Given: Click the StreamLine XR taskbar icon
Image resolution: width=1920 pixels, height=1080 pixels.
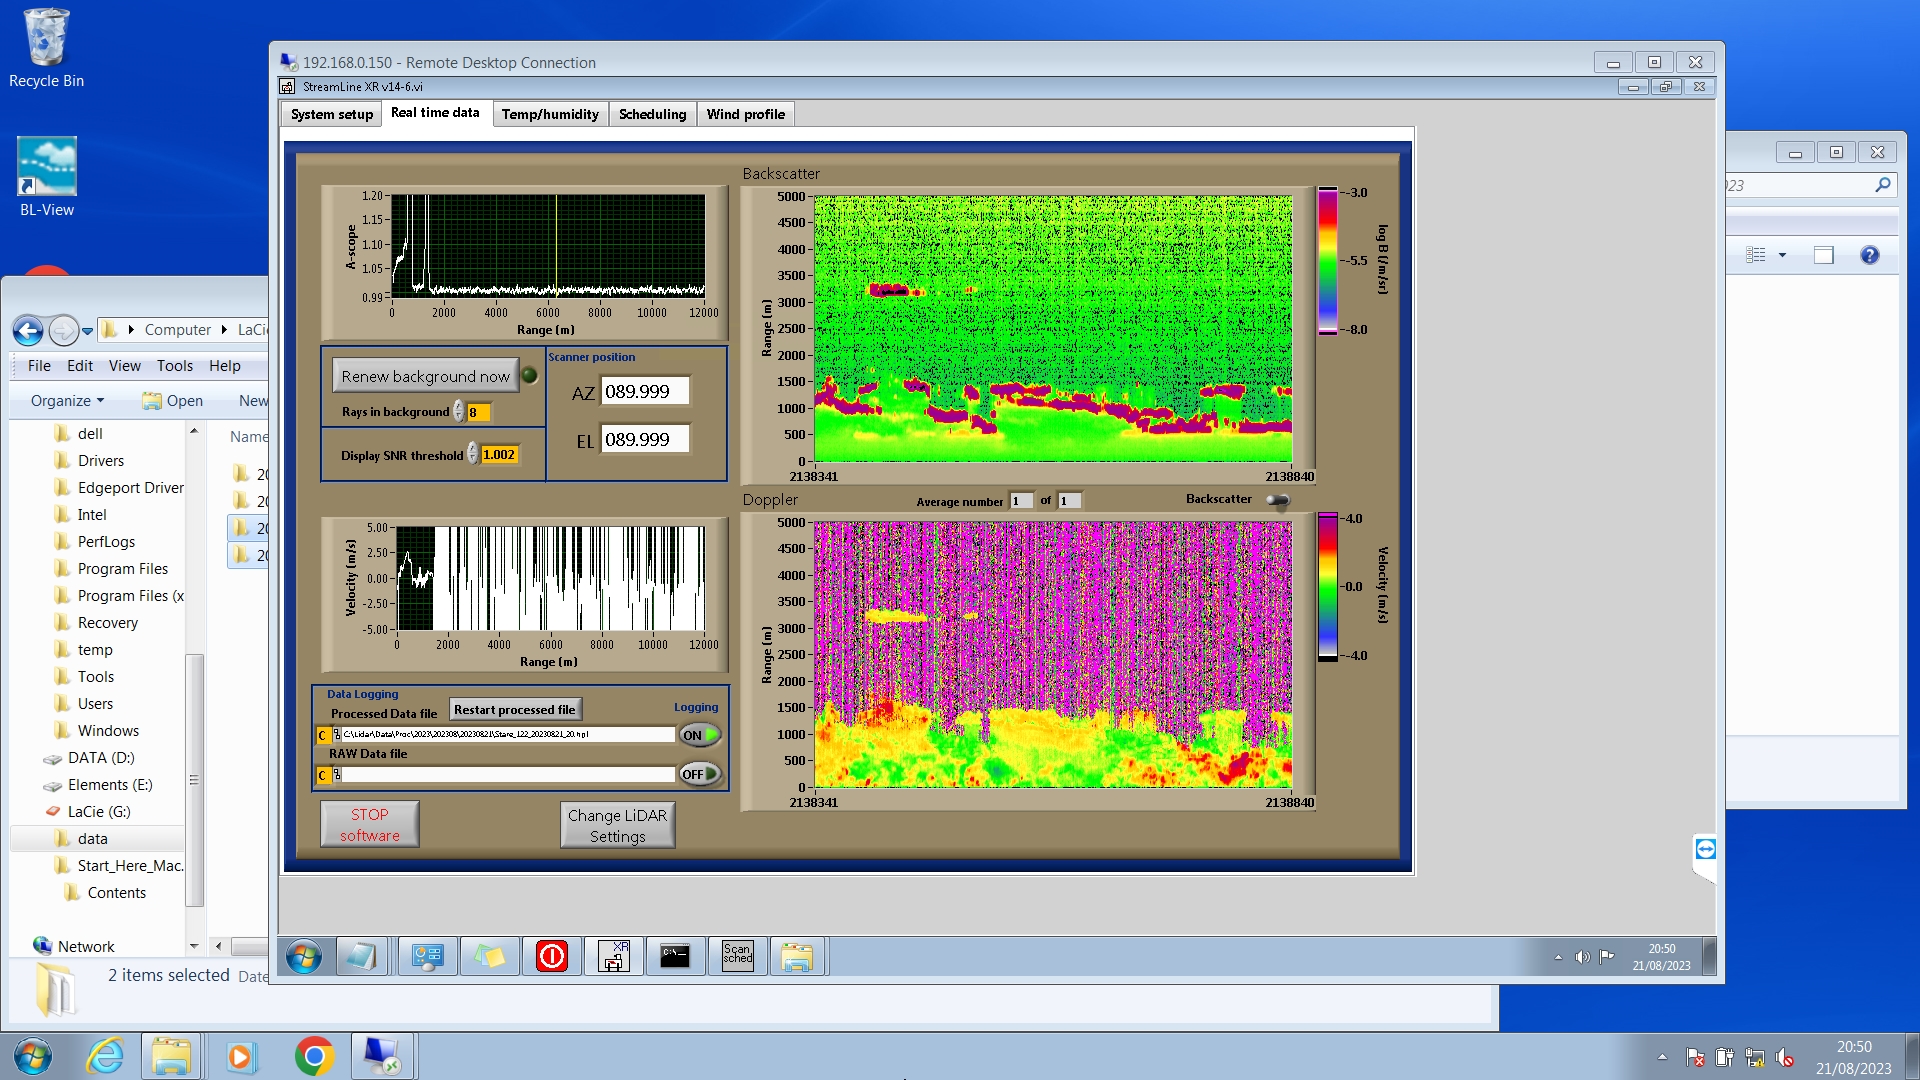Looking at the screenshot, I should [x=613, y=956].
